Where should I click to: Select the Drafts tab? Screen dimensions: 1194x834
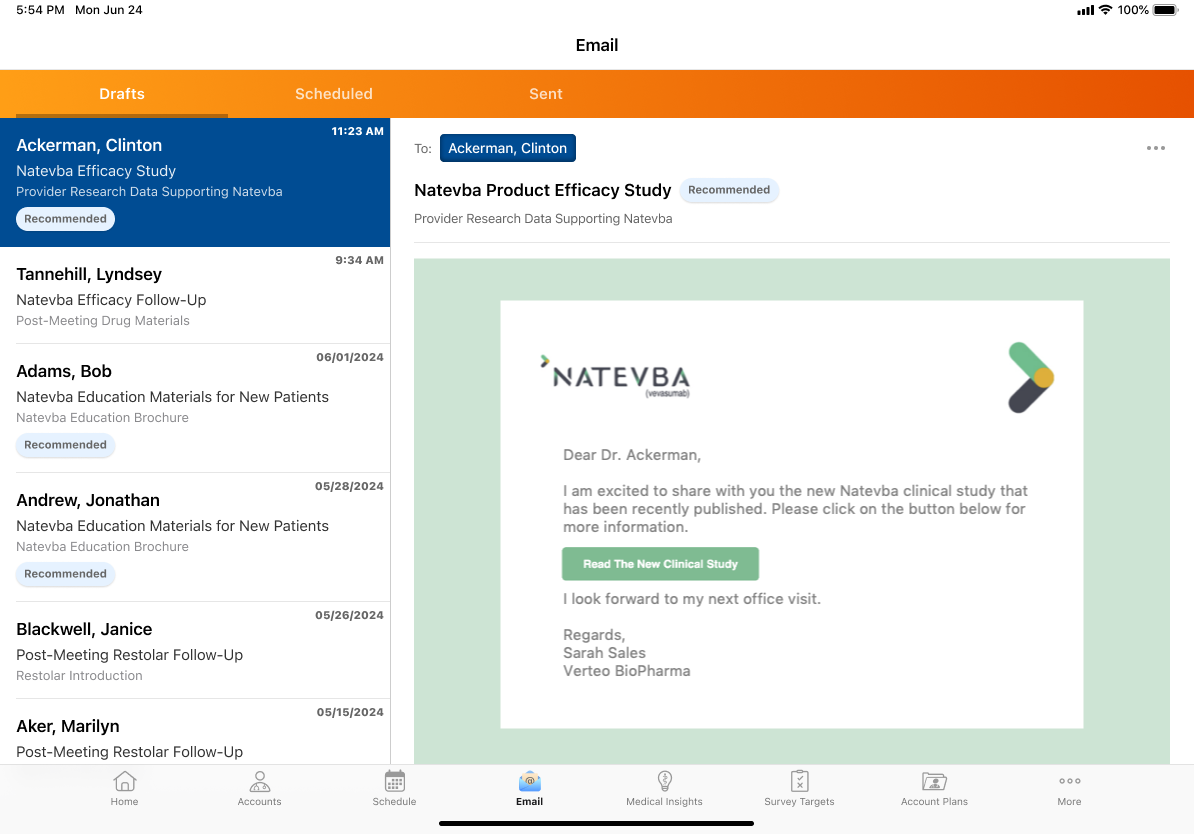click(x=122, y=94)
